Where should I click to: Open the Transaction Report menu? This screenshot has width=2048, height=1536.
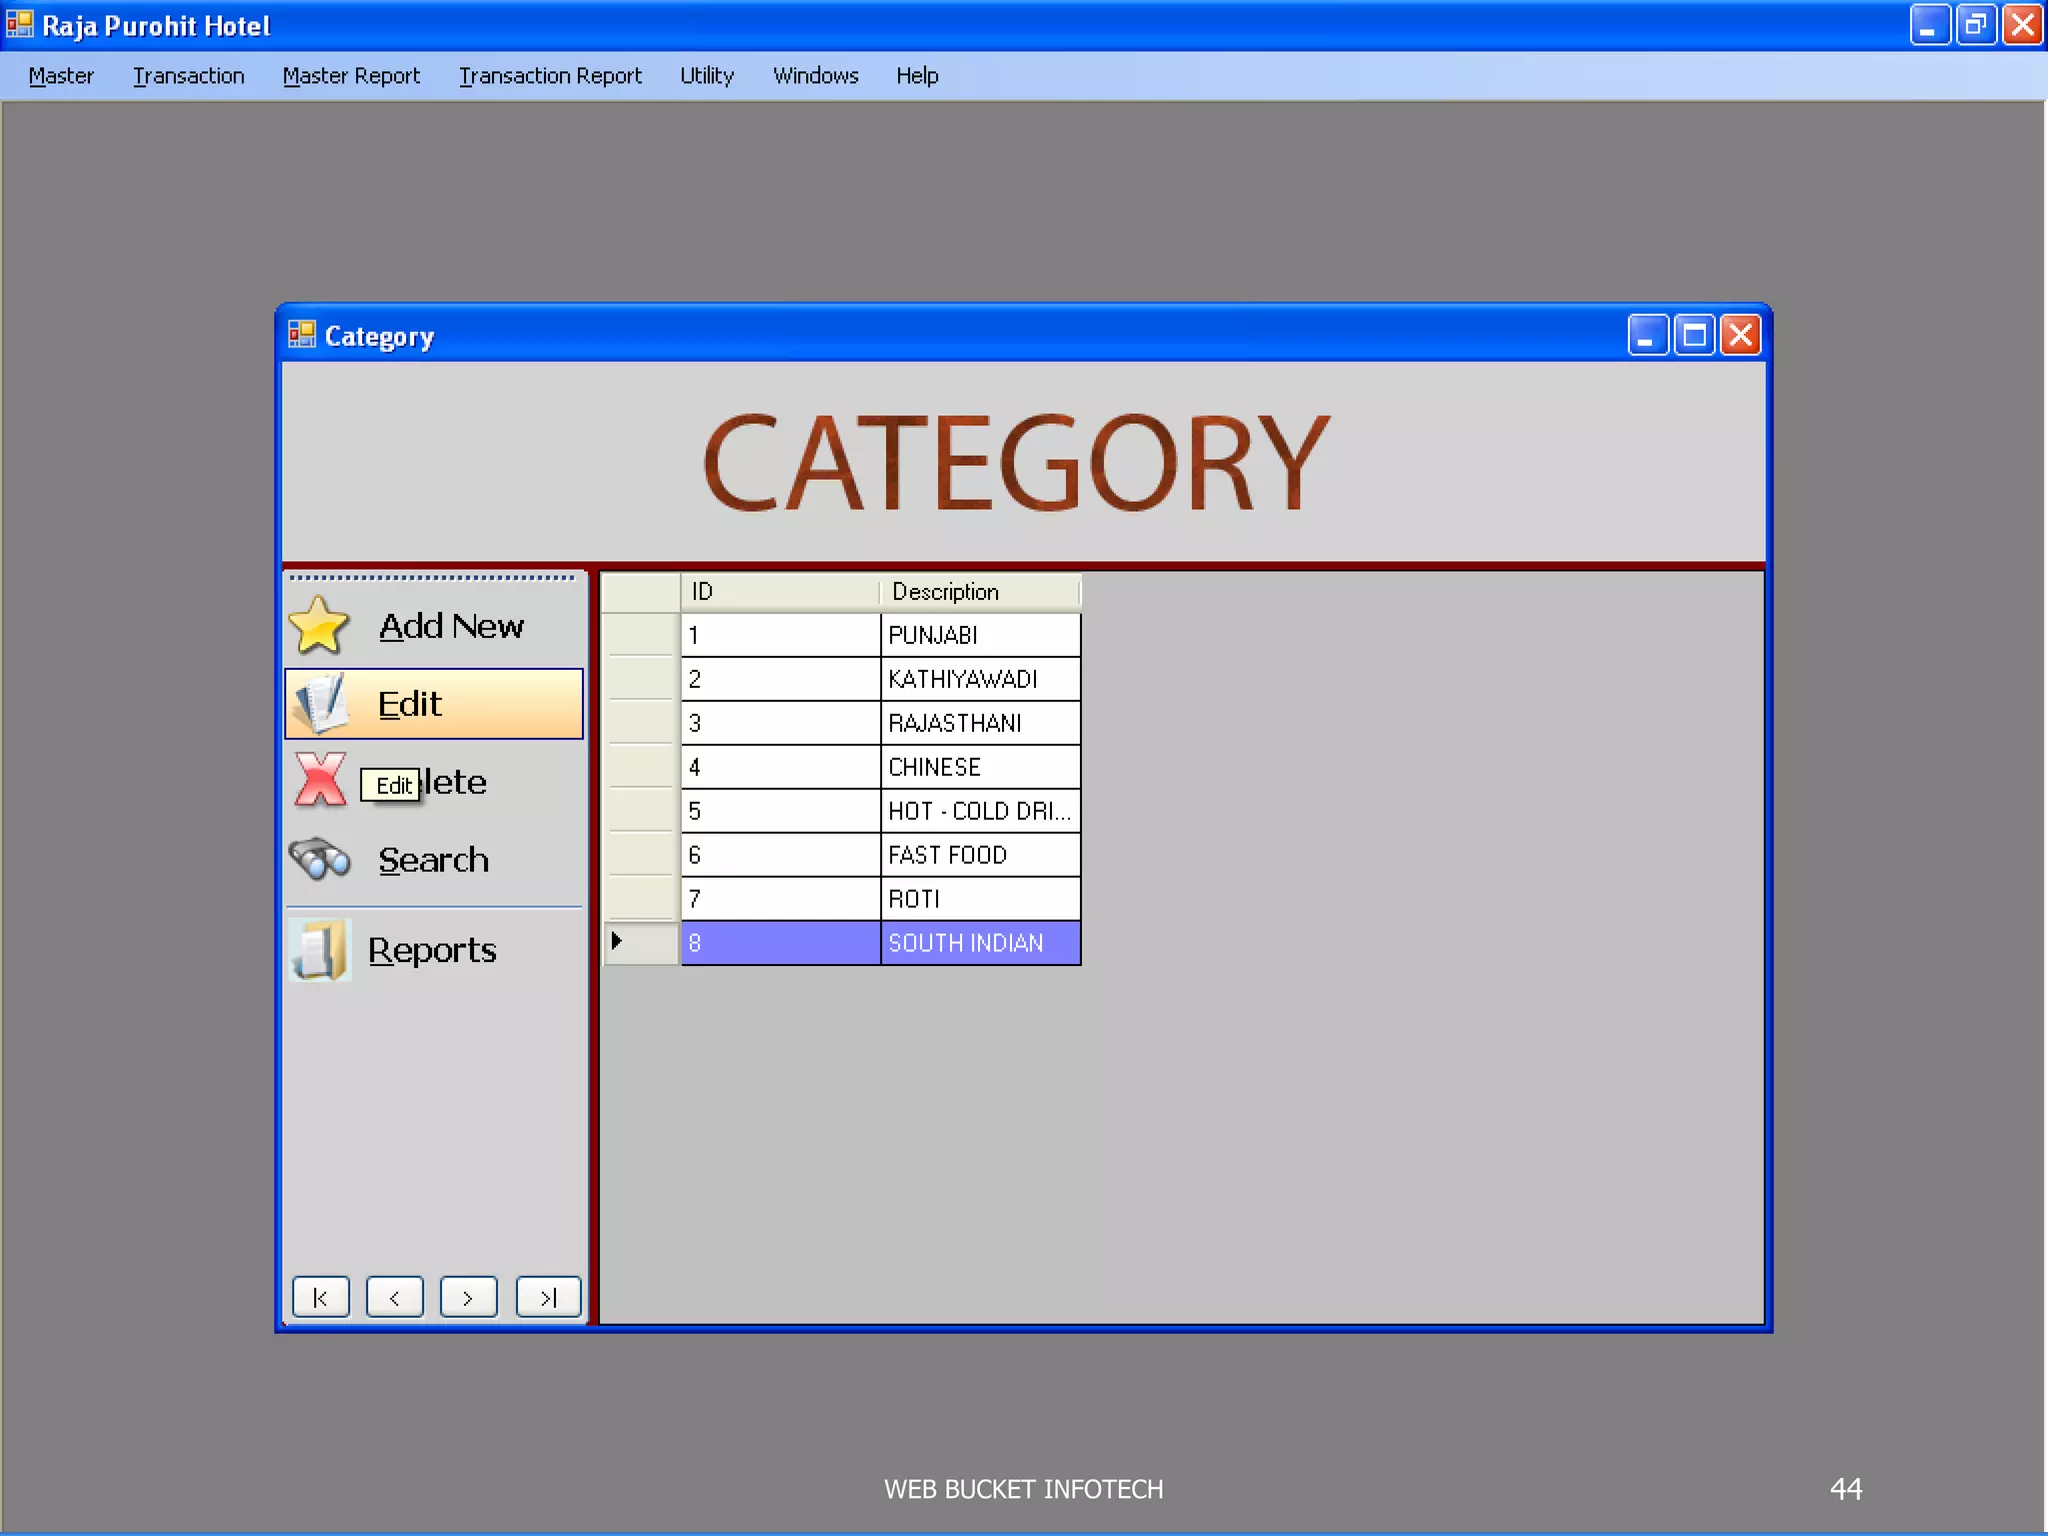click(550, 76)
